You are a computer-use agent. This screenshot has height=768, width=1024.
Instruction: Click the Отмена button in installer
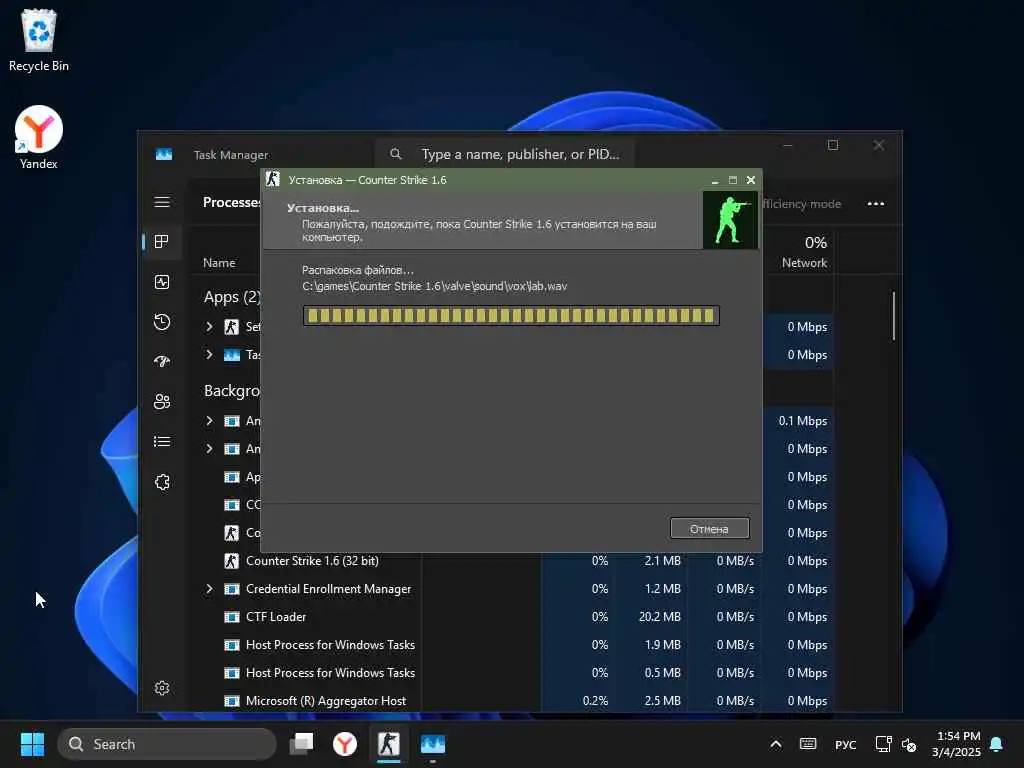pyautogui.click(x=709, y=529)
